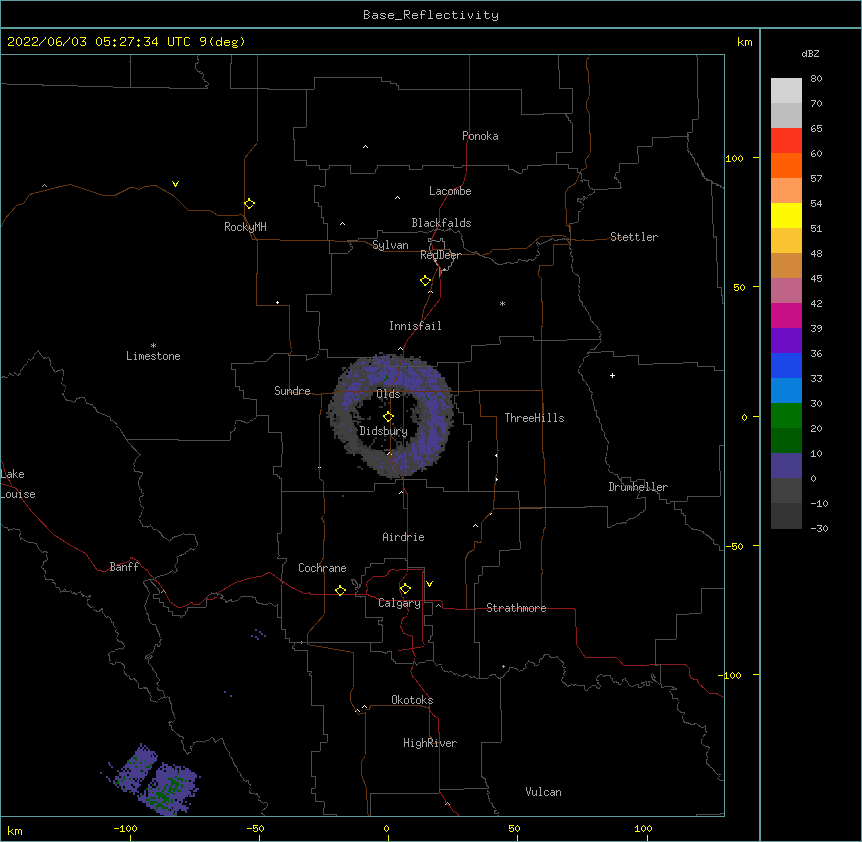Screen dimensions: 862x842
Task: Pick the royal blue 36 dBZ legend swatch
Action: (786, 365)
